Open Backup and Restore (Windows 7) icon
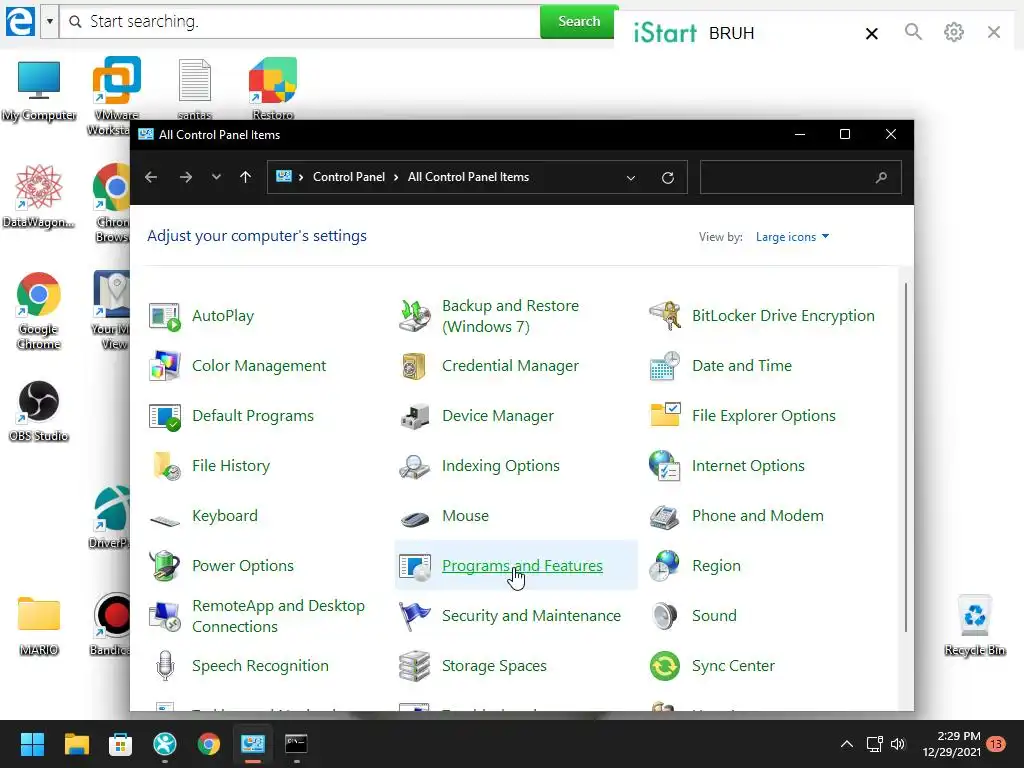Screen dimensions: 1024x768 [x=415, y=317]
